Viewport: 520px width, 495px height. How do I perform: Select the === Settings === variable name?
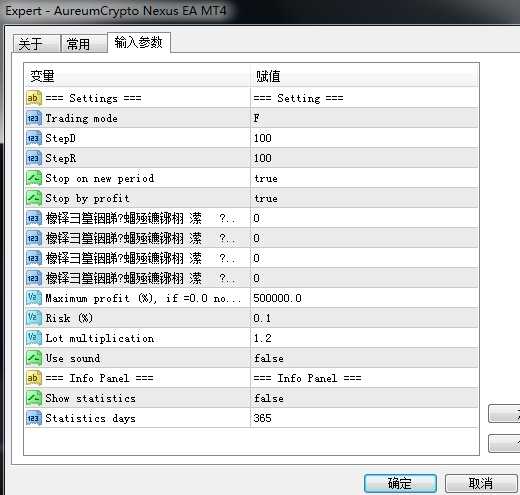tap(93, 98)
